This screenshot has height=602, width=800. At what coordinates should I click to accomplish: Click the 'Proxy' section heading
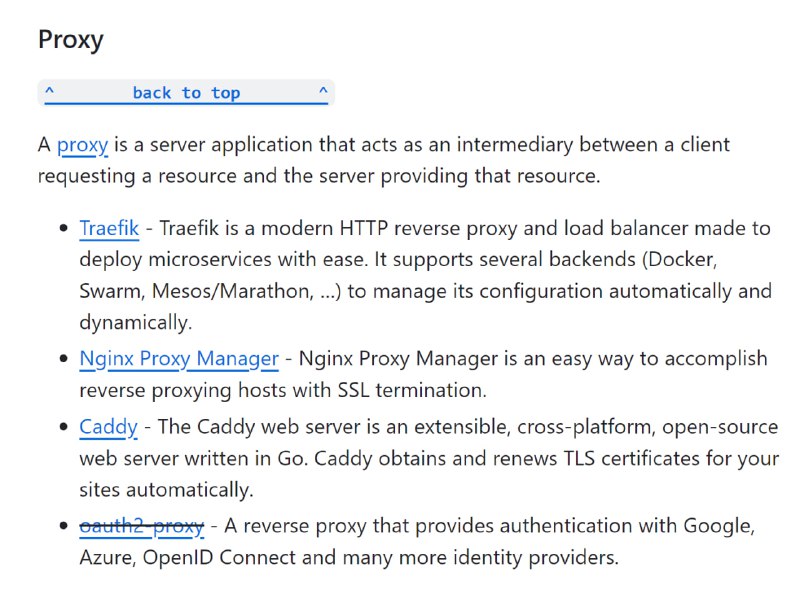(71, 40)
